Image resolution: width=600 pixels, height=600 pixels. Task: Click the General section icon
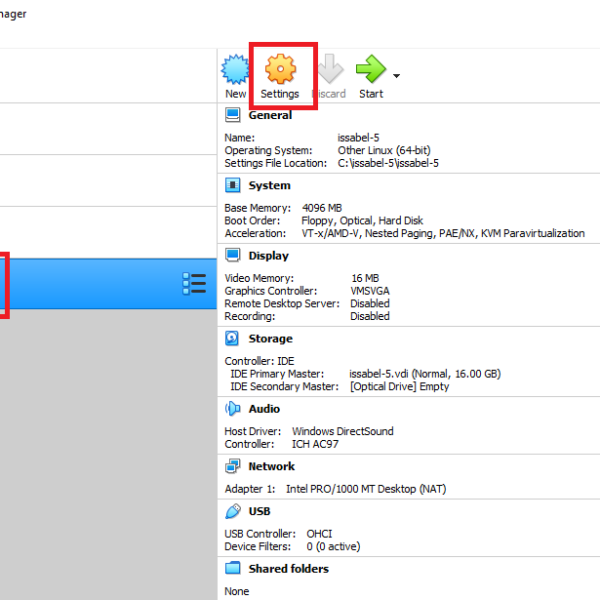233,115
